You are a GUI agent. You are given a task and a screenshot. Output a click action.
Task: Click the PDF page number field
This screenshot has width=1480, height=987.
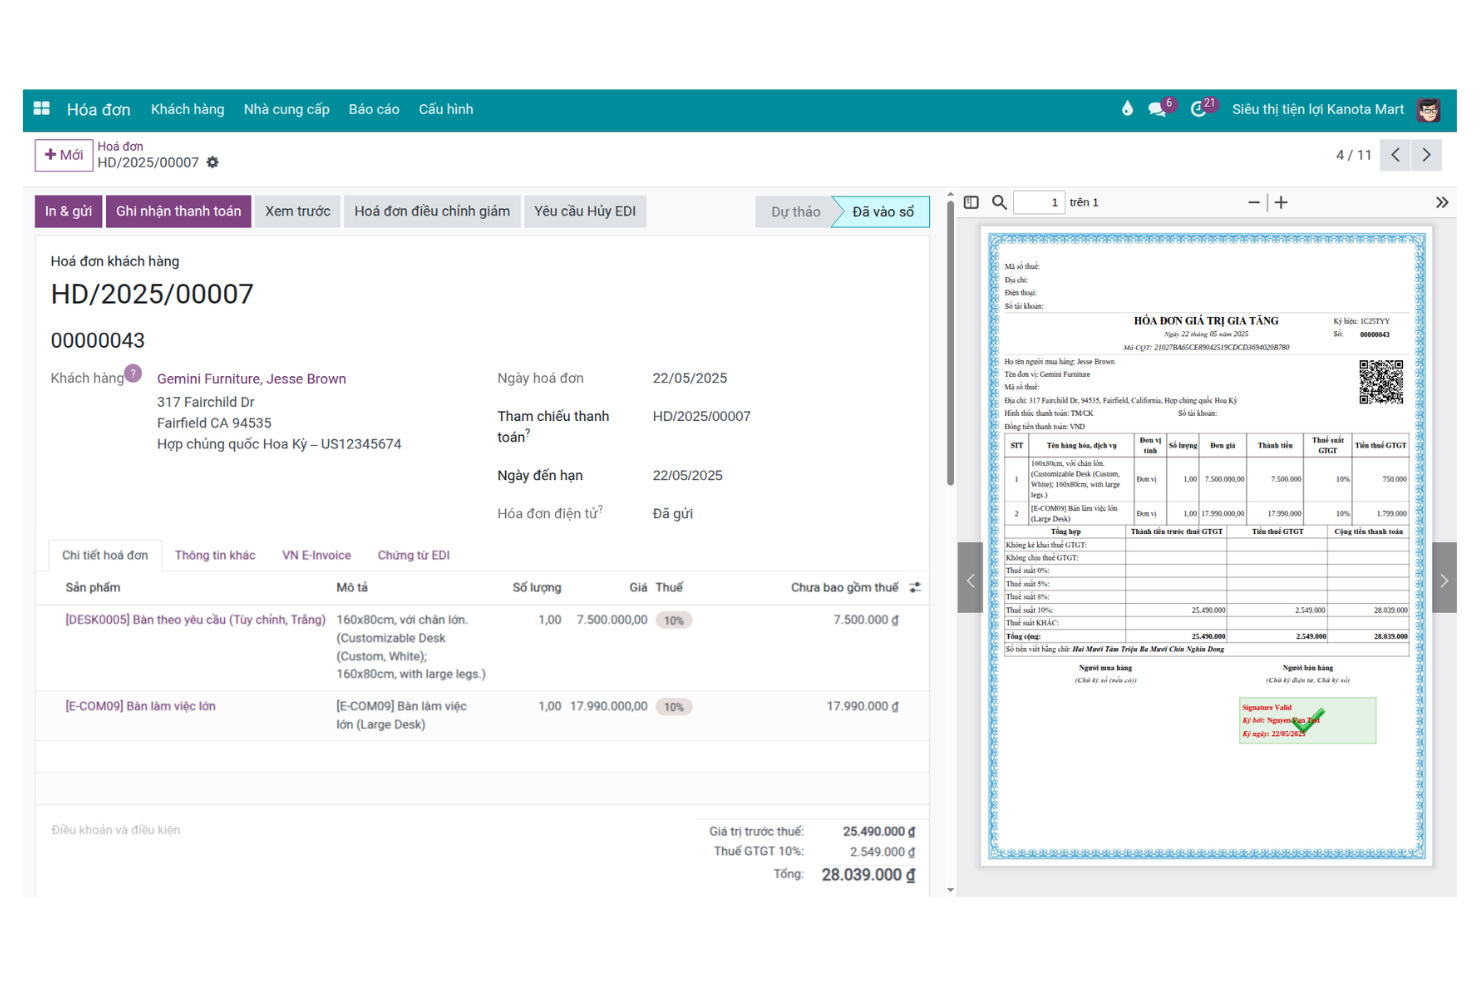pyautogui.click(x=1039, y=202)
